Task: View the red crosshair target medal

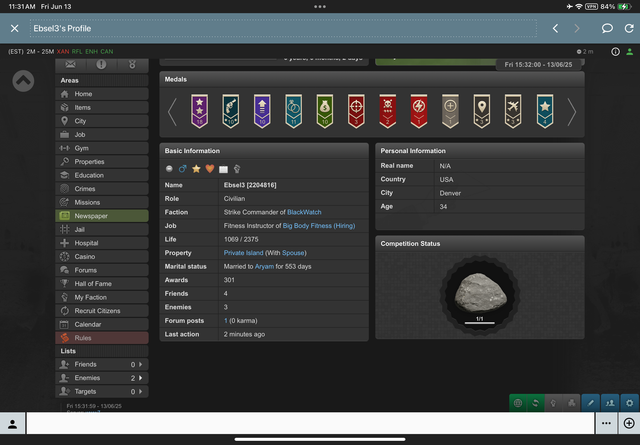Action: 356,111
